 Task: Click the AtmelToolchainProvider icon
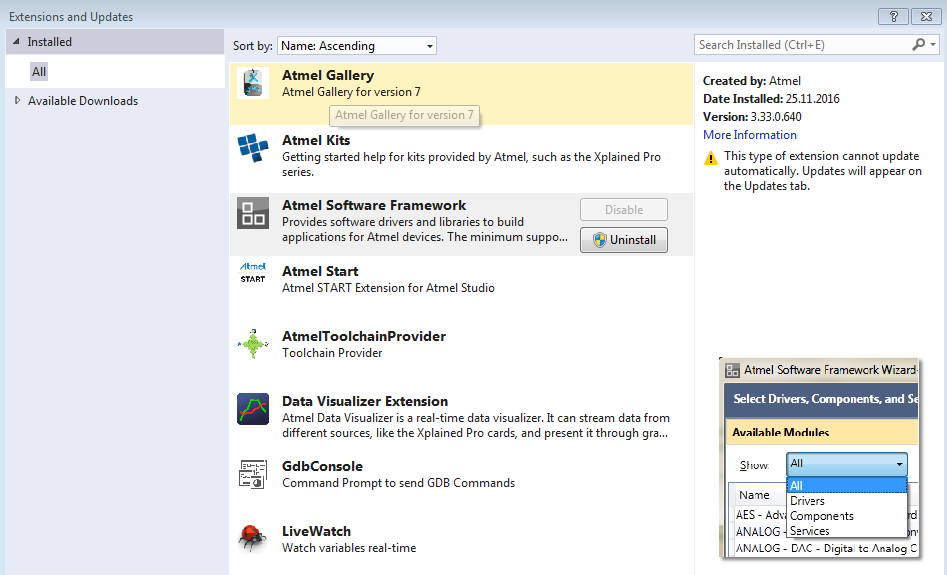(x=252, y=344)
